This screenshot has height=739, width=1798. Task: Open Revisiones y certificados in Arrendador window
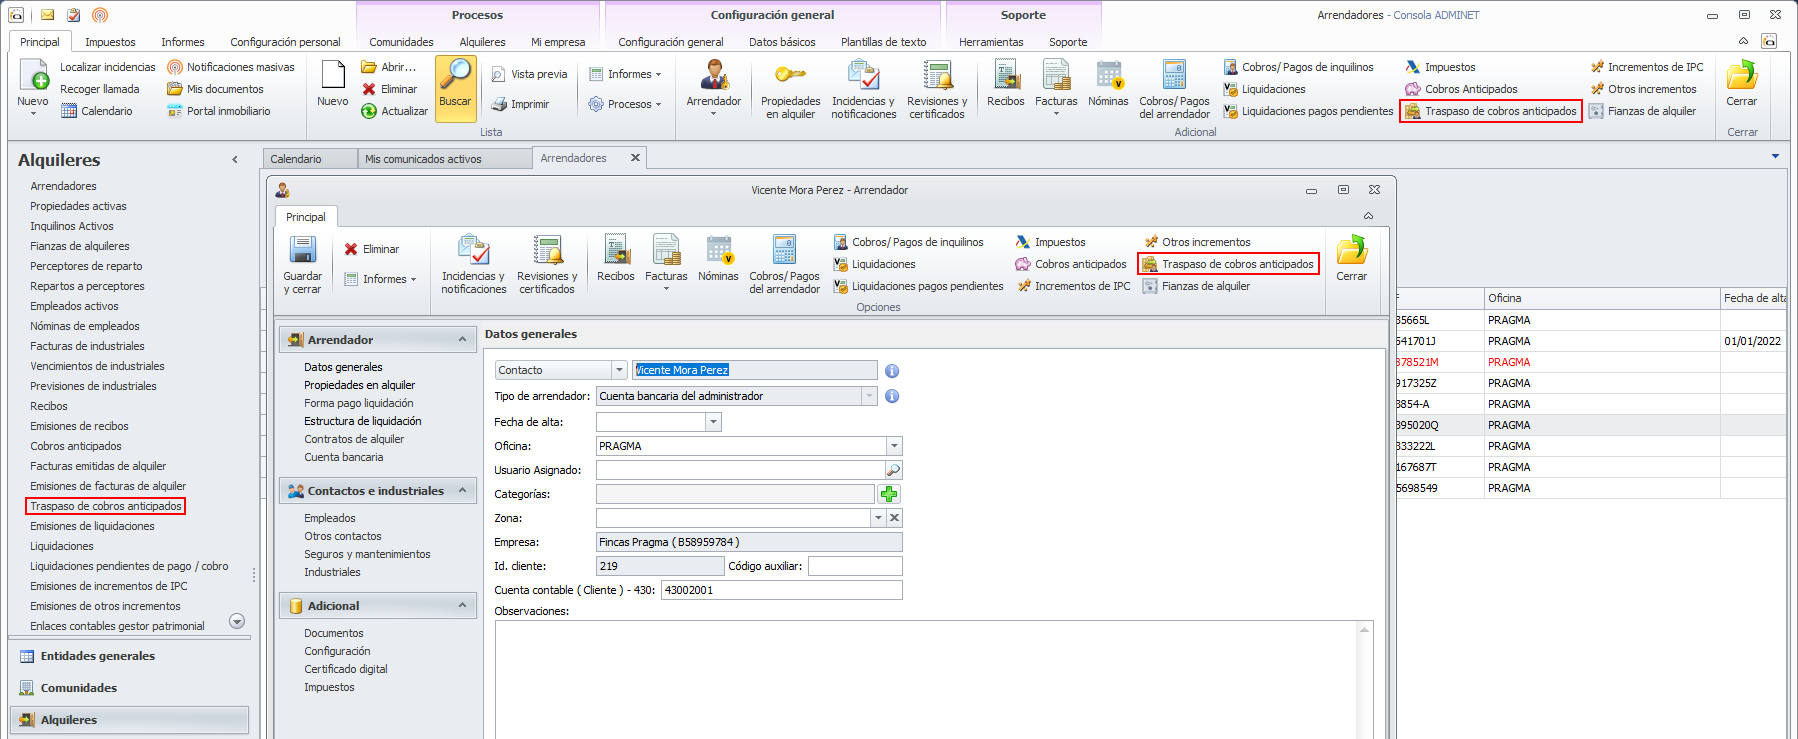pyautogui.click(x=547, y=265)
